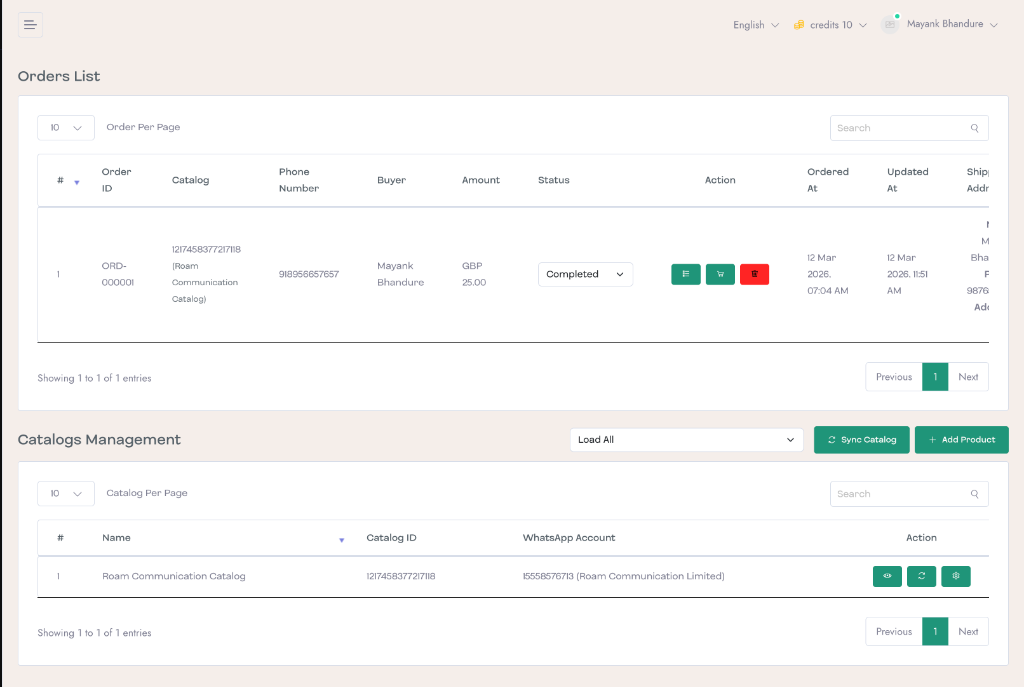The height and width of the screenshot is (687, 1024).
Task: Select page 1 in Orders List pagination
Action: pos(935,377)
